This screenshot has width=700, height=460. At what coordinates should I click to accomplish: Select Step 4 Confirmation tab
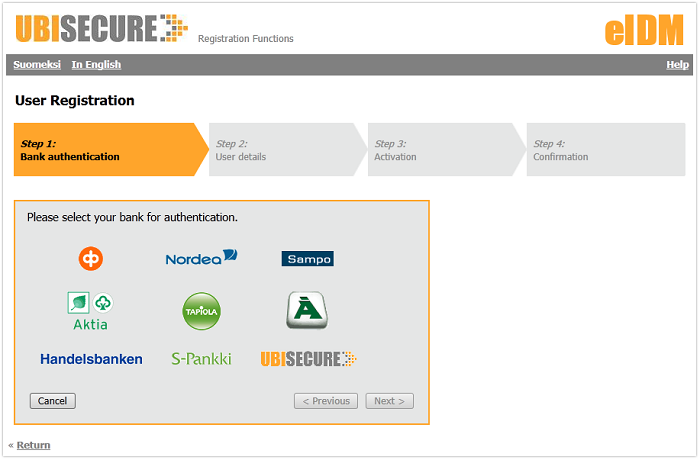click(x=606, y=150)
